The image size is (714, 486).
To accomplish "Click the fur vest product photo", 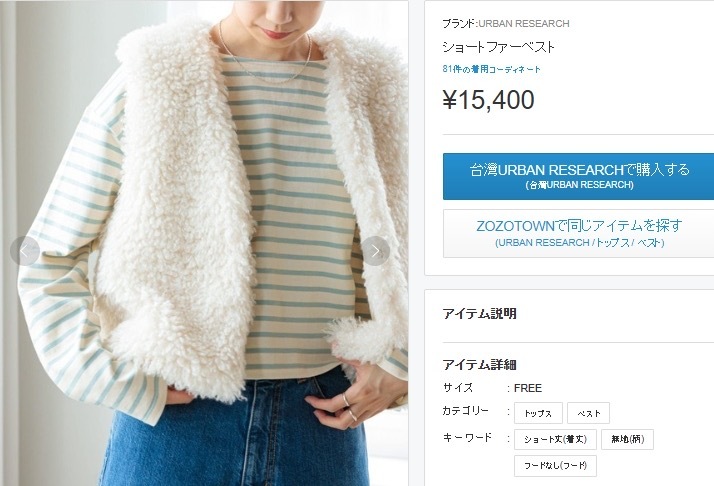I will tap(204, 243).
